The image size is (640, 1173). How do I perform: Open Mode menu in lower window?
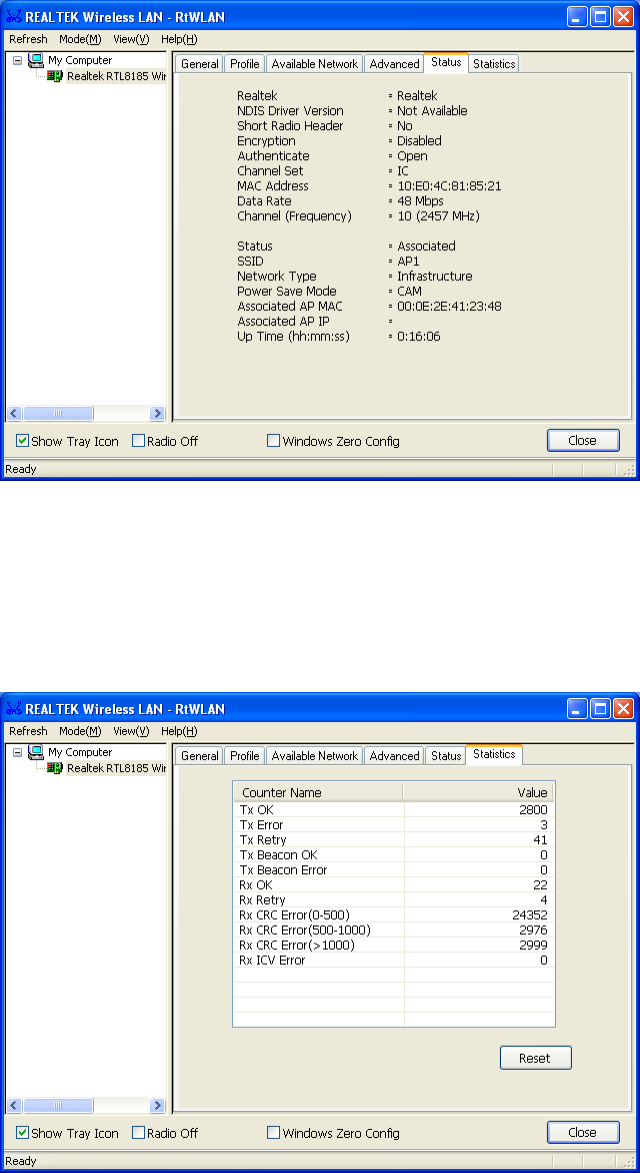point(80,731)
